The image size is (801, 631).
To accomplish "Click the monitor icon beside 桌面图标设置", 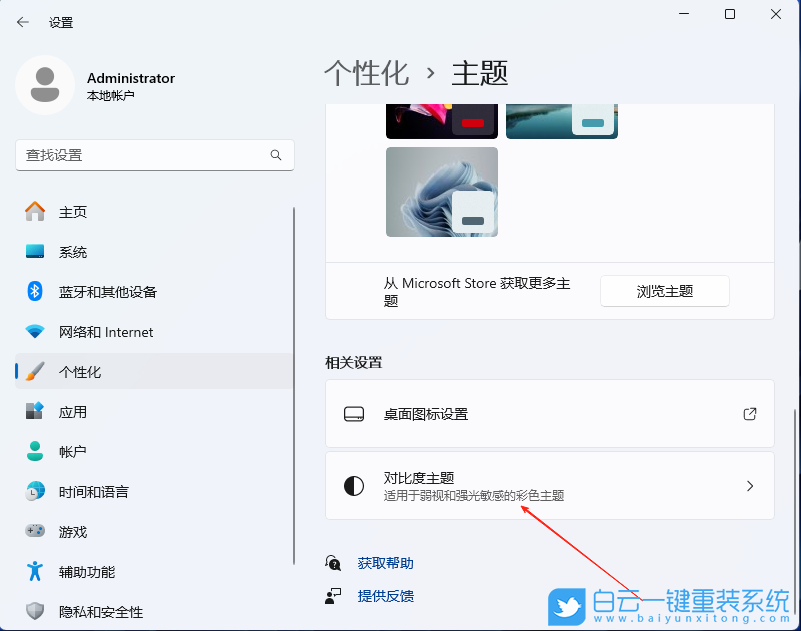I will (x=353, y=413).
